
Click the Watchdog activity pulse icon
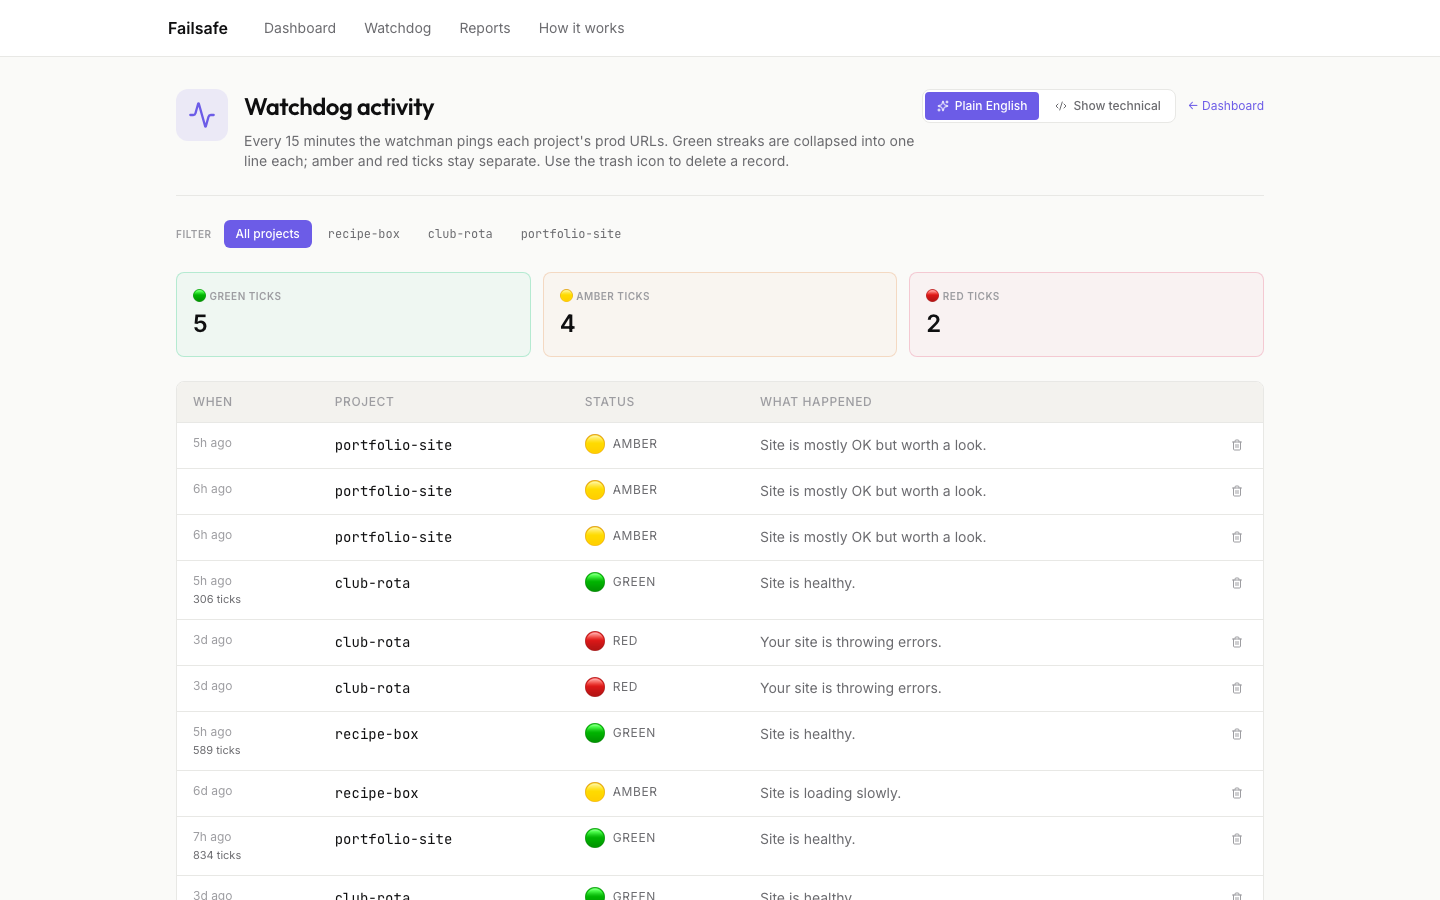tap(202, 115)
